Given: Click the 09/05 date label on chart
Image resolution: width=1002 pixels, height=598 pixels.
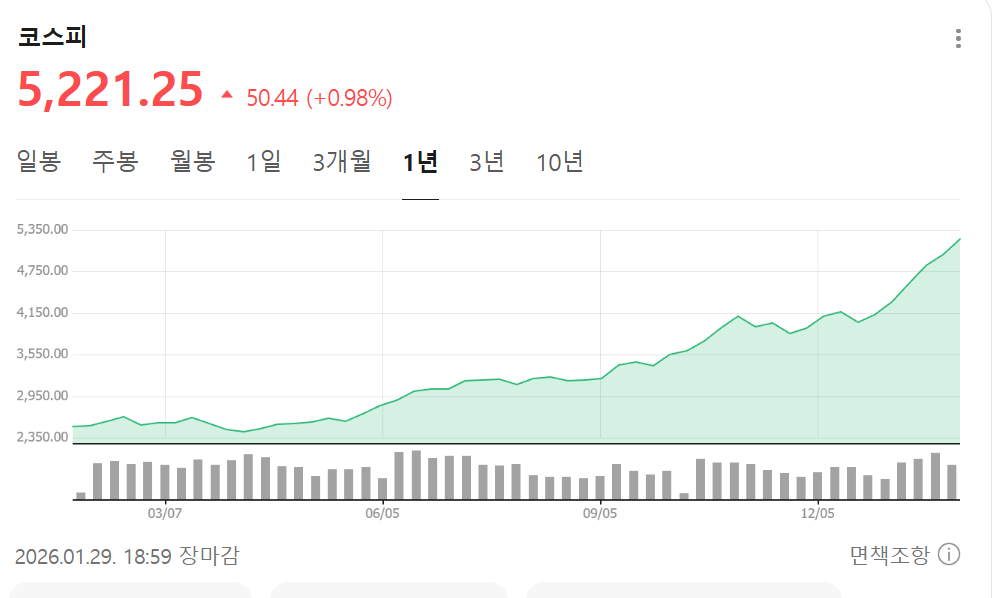Looking at the screenshot, I should click(x=600, y=513).
